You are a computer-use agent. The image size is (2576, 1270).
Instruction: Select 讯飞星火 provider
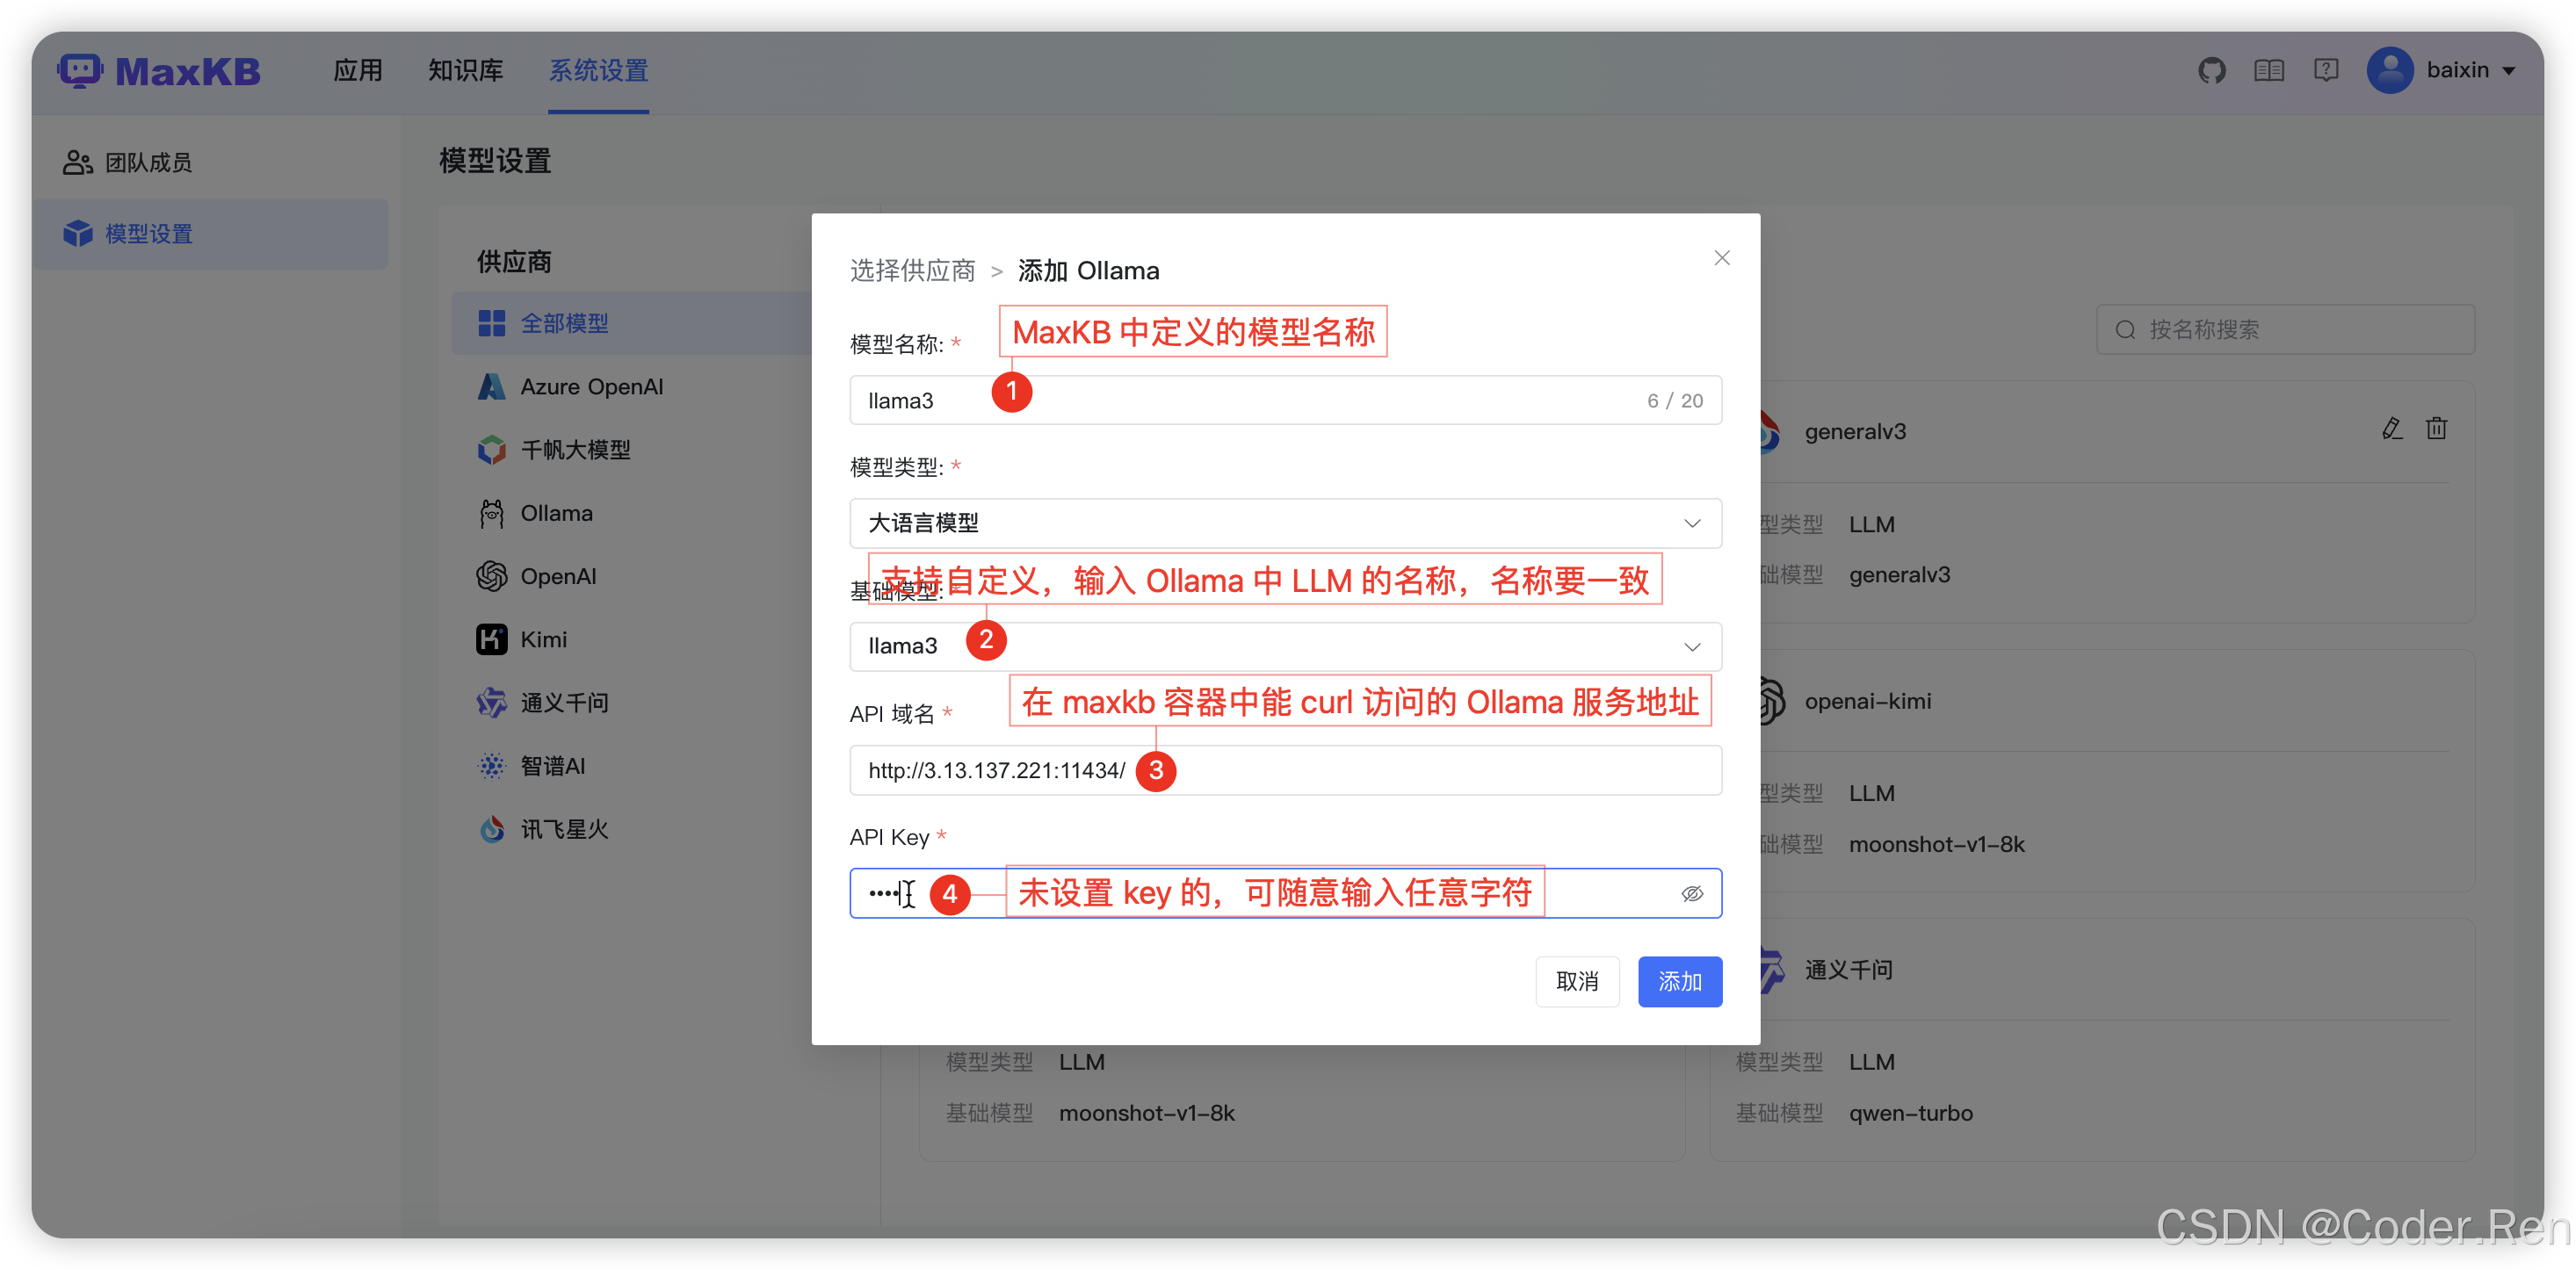[563, 829]
